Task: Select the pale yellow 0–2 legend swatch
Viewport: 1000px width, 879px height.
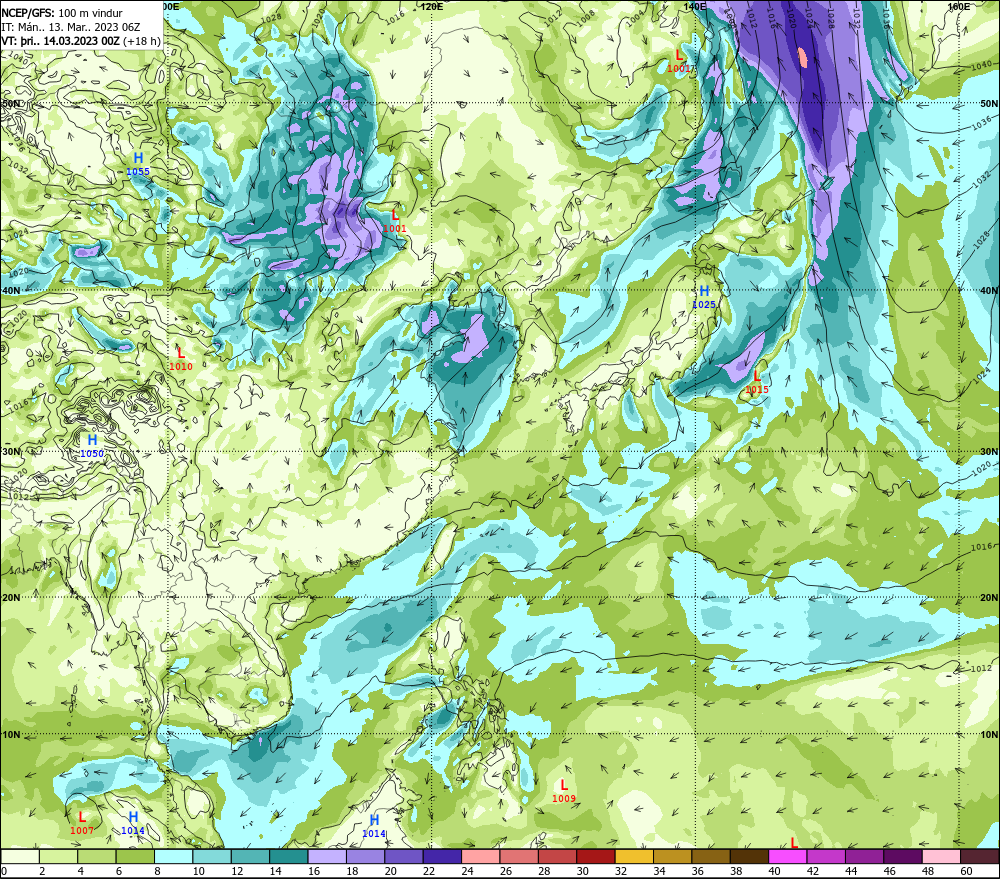Action: pos(20,856)
